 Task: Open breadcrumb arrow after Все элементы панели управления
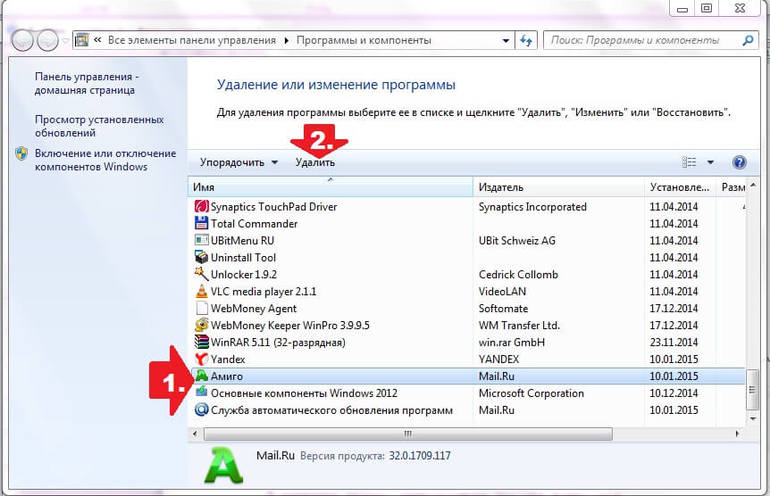click(286, 40)
